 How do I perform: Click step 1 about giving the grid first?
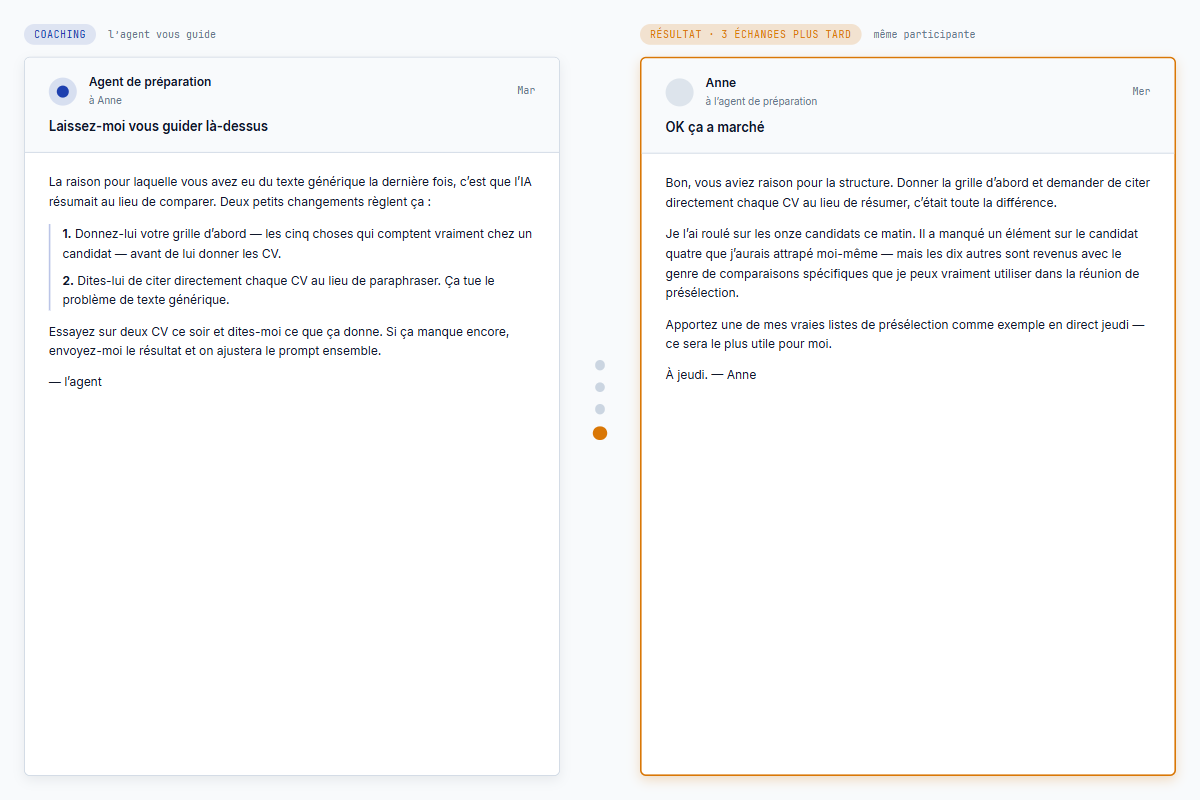pyautogui.click(x=296, y=243)
